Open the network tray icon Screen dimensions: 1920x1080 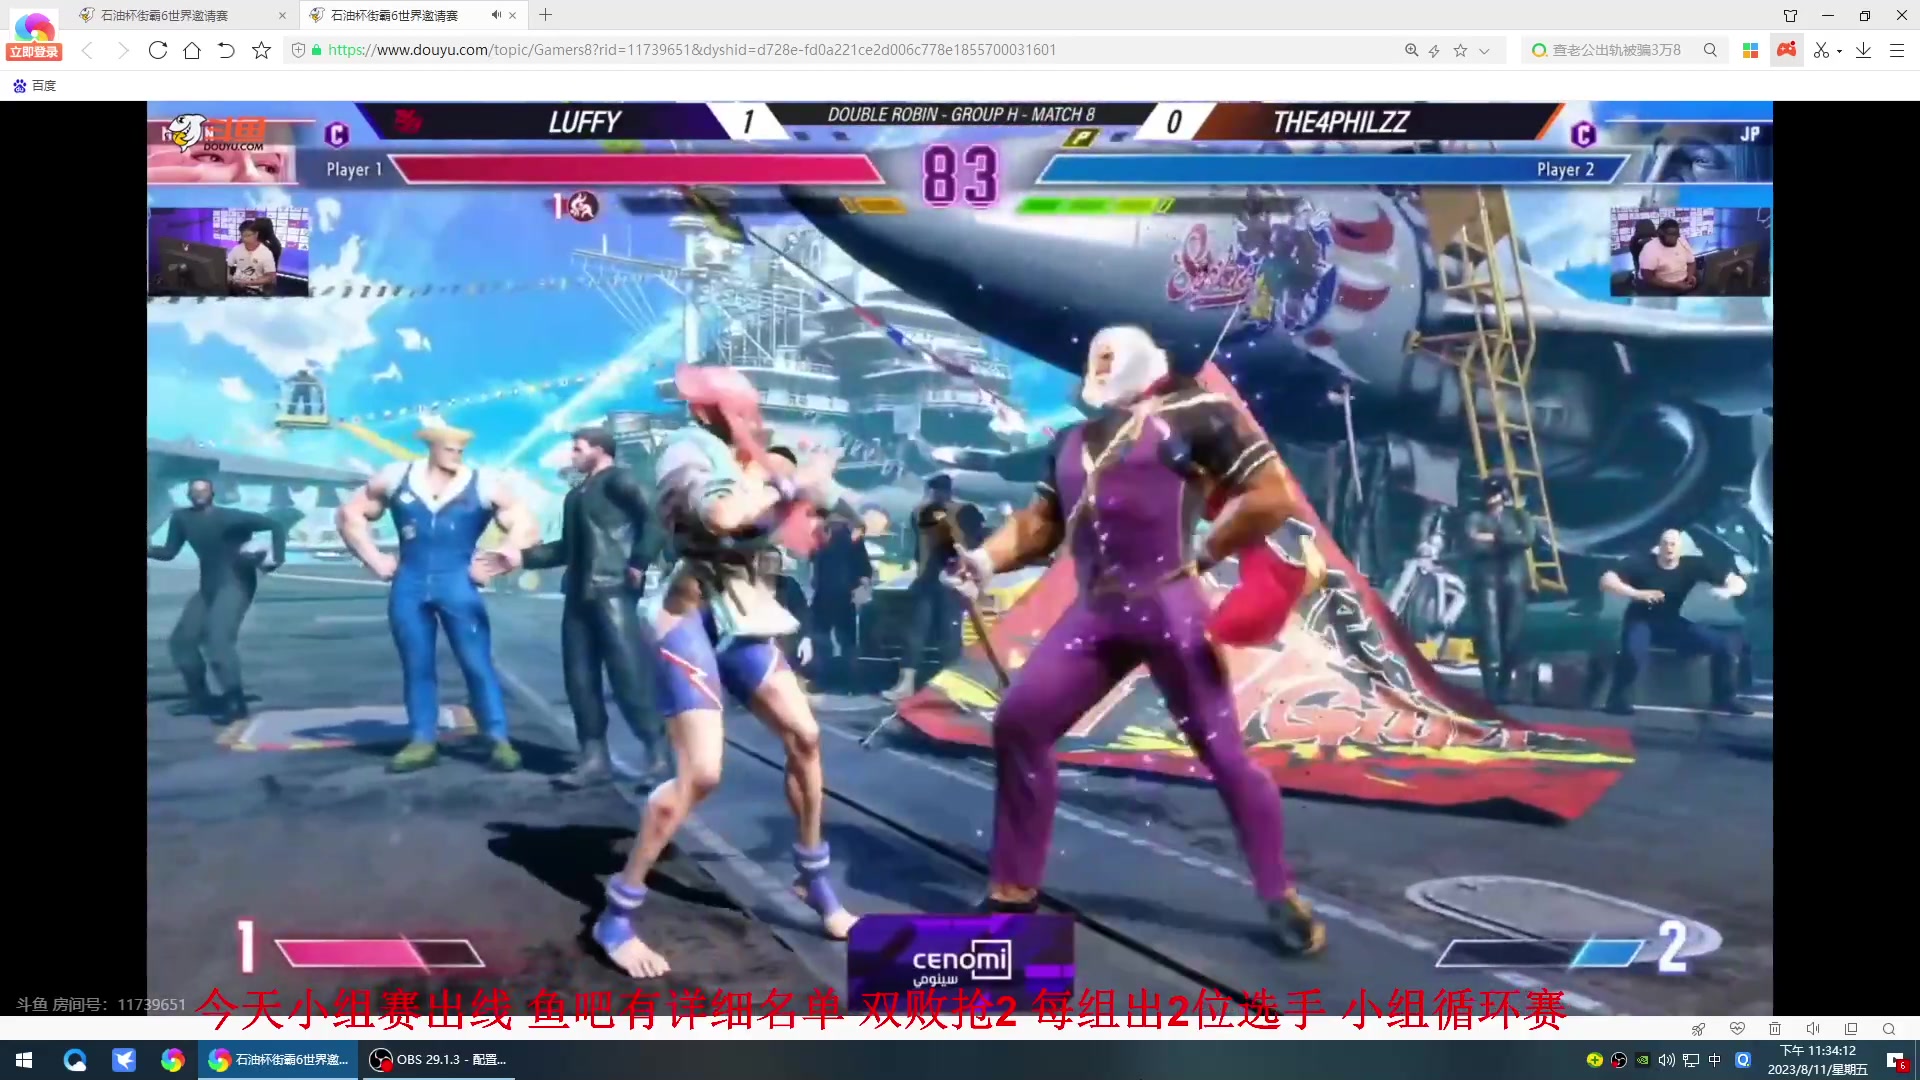coord(1691,1060)
